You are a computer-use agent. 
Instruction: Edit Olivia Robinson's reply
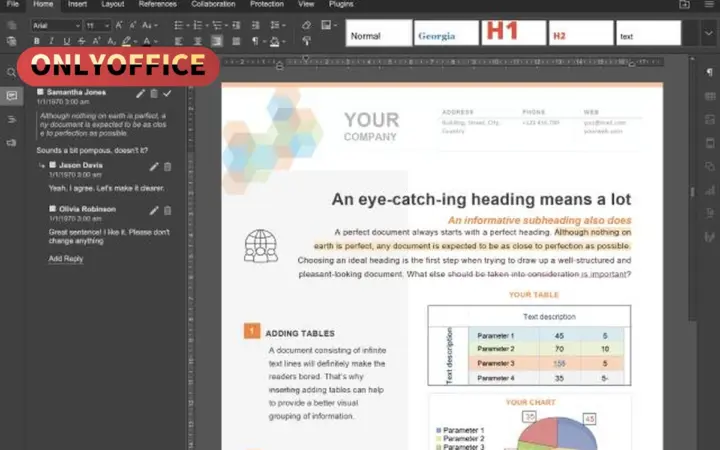click(154, 210)
